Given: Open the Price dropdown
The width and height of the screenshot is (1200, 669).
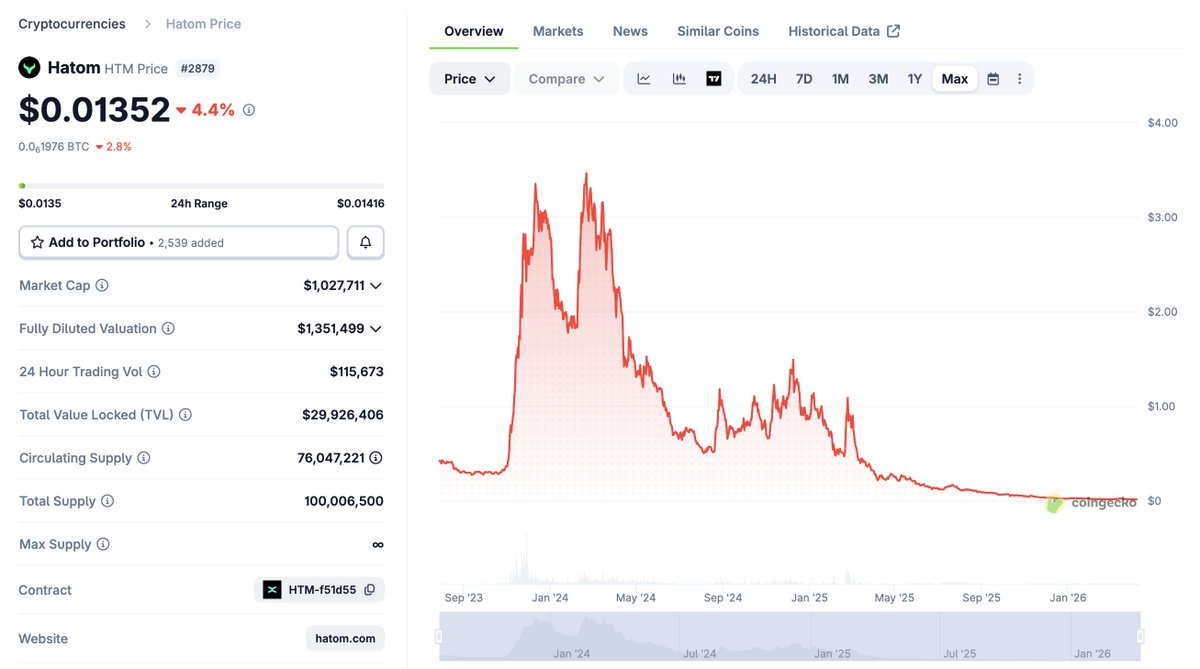Looking at the screenshot, I should pos(470,79).
